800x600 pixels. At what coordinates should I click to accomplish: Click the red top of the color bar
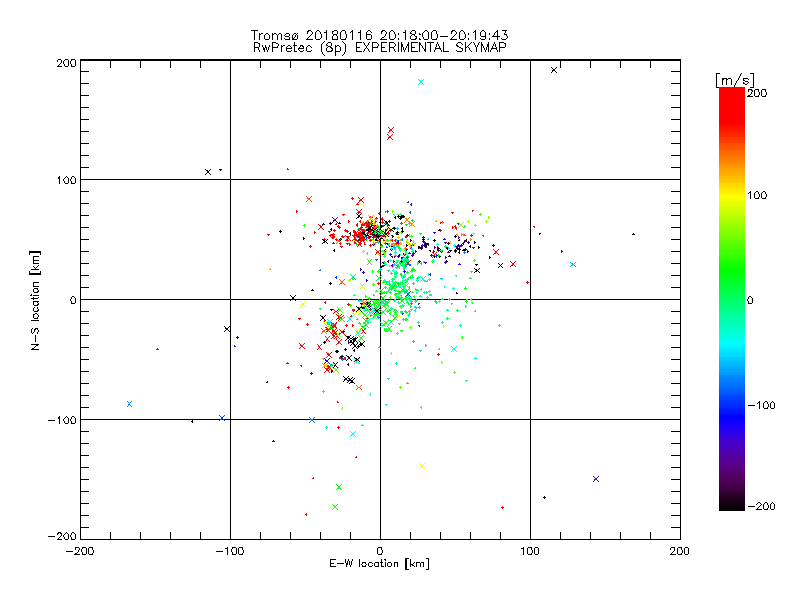pos(731,97)
